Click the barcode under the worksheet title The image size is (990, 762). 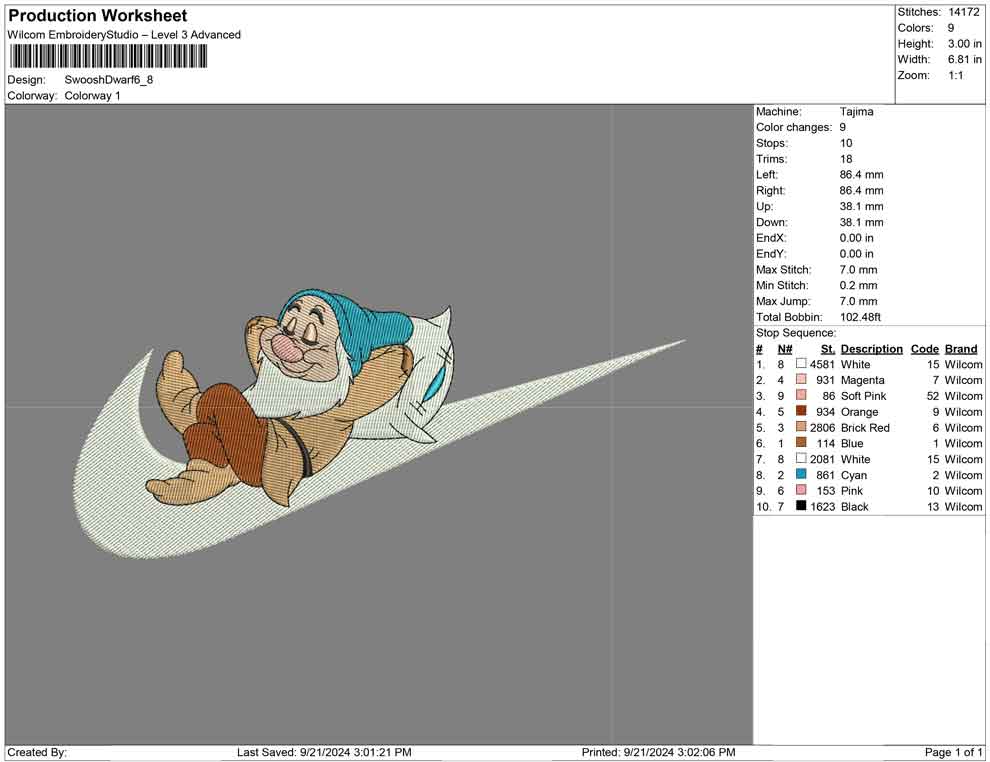(x=108, y=56)
